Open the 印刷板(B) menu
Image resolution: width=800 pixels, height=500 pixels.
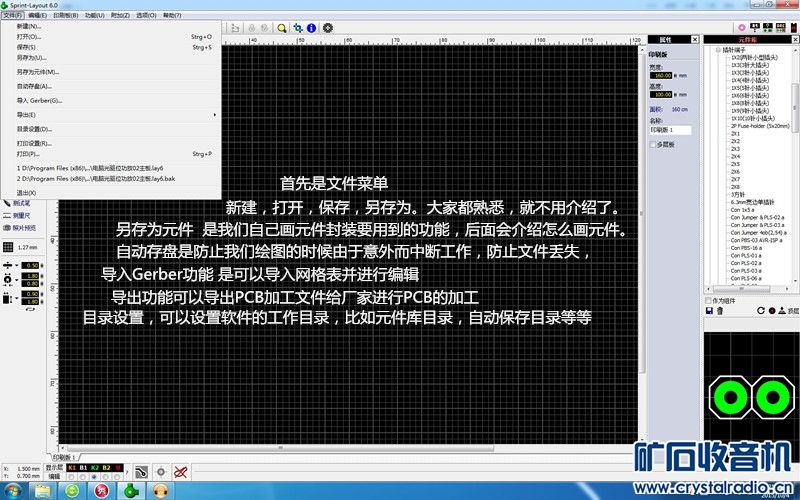tap(66, 15)
